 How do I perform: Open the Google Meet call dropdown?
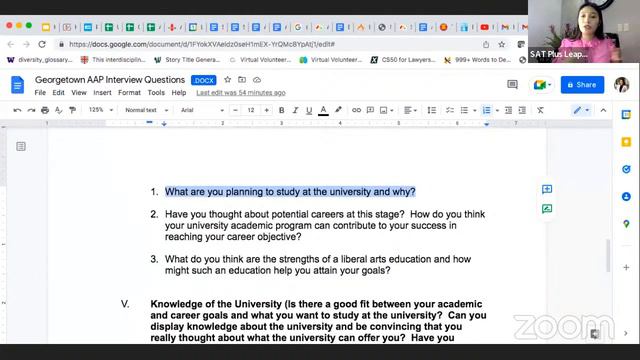point(542,85)
